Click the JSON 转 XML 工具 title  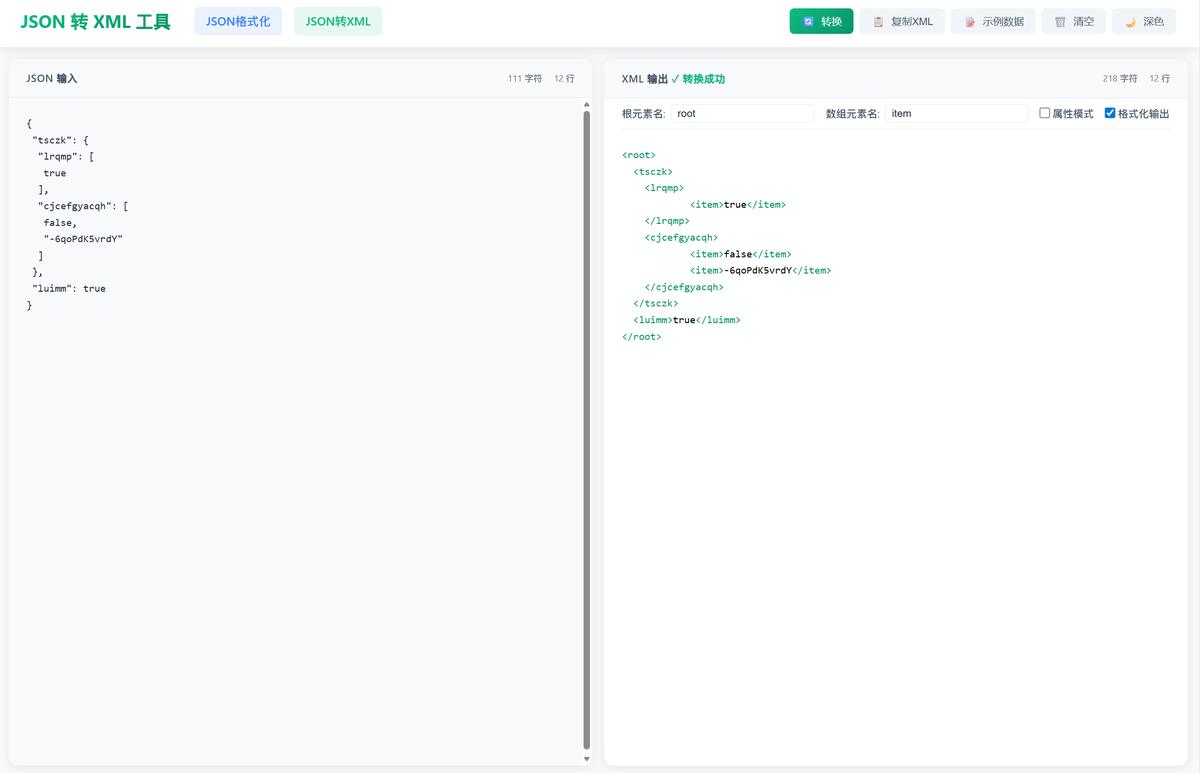(95, 22)
